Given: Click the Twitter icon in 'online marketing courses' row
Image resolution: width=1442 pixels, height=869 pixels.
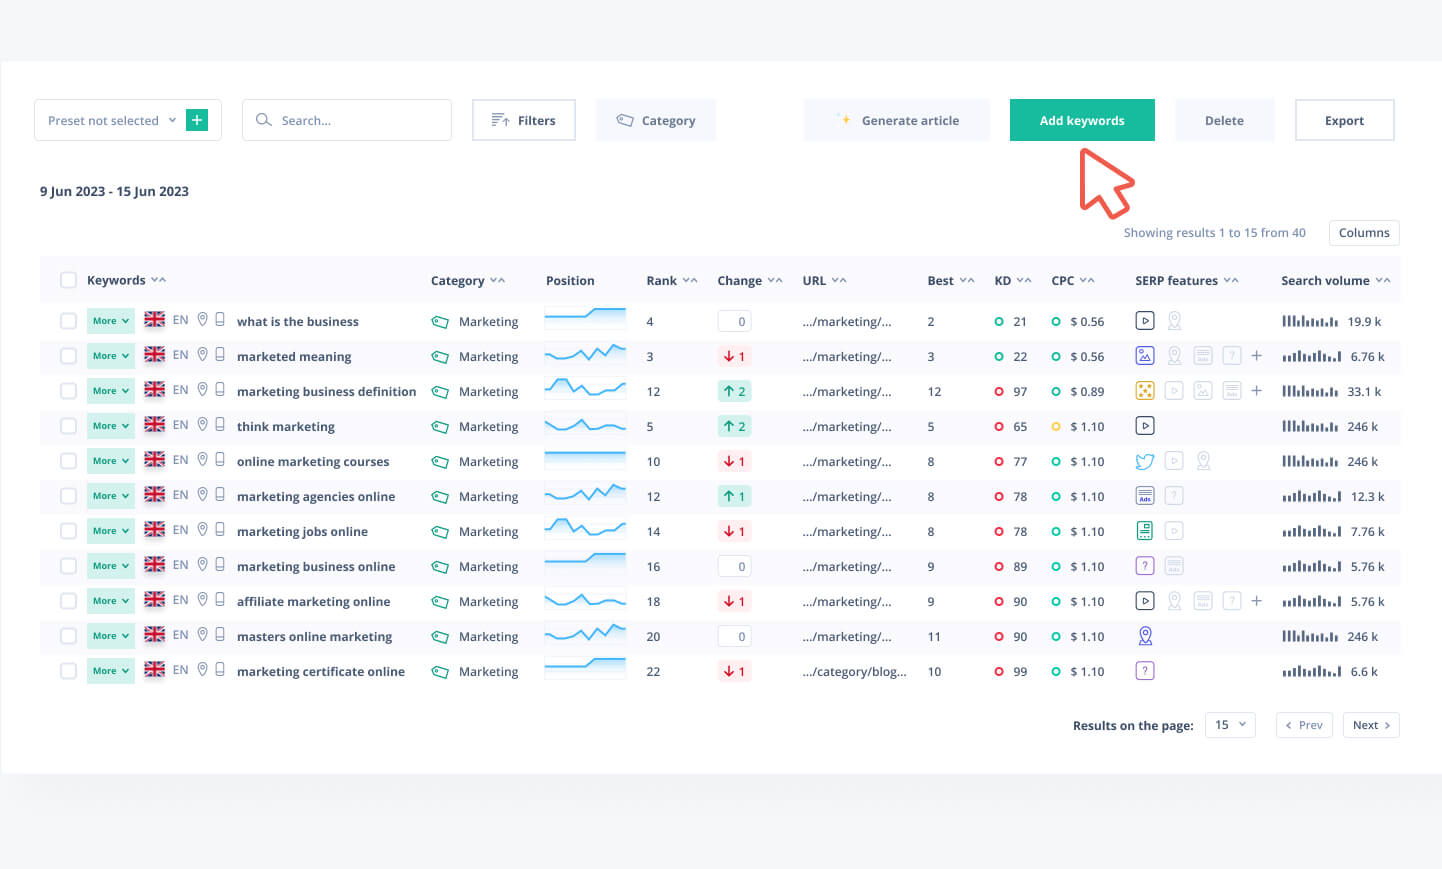Looking at the screenshot, I should tap(1145, 461).
